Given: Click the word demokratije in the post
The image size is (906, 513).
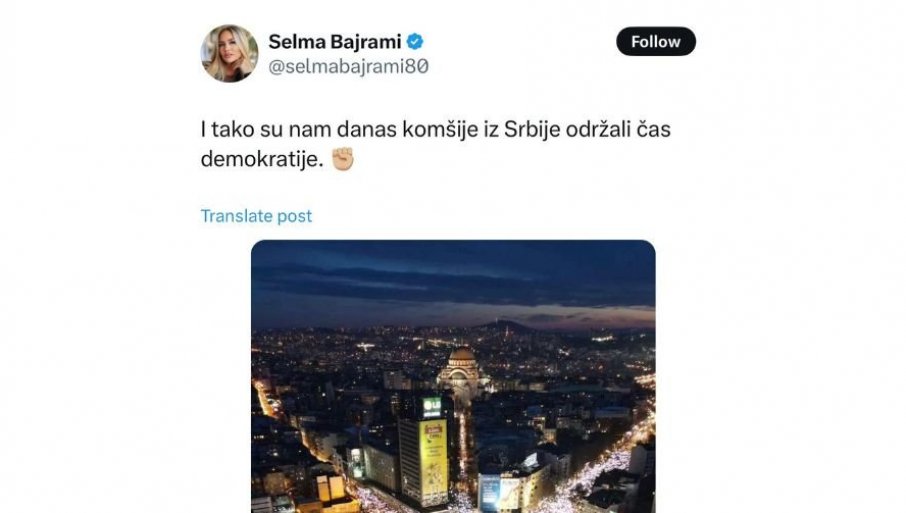Looking at the screenshot, I should pyautogui.click(x=262, y=159).
